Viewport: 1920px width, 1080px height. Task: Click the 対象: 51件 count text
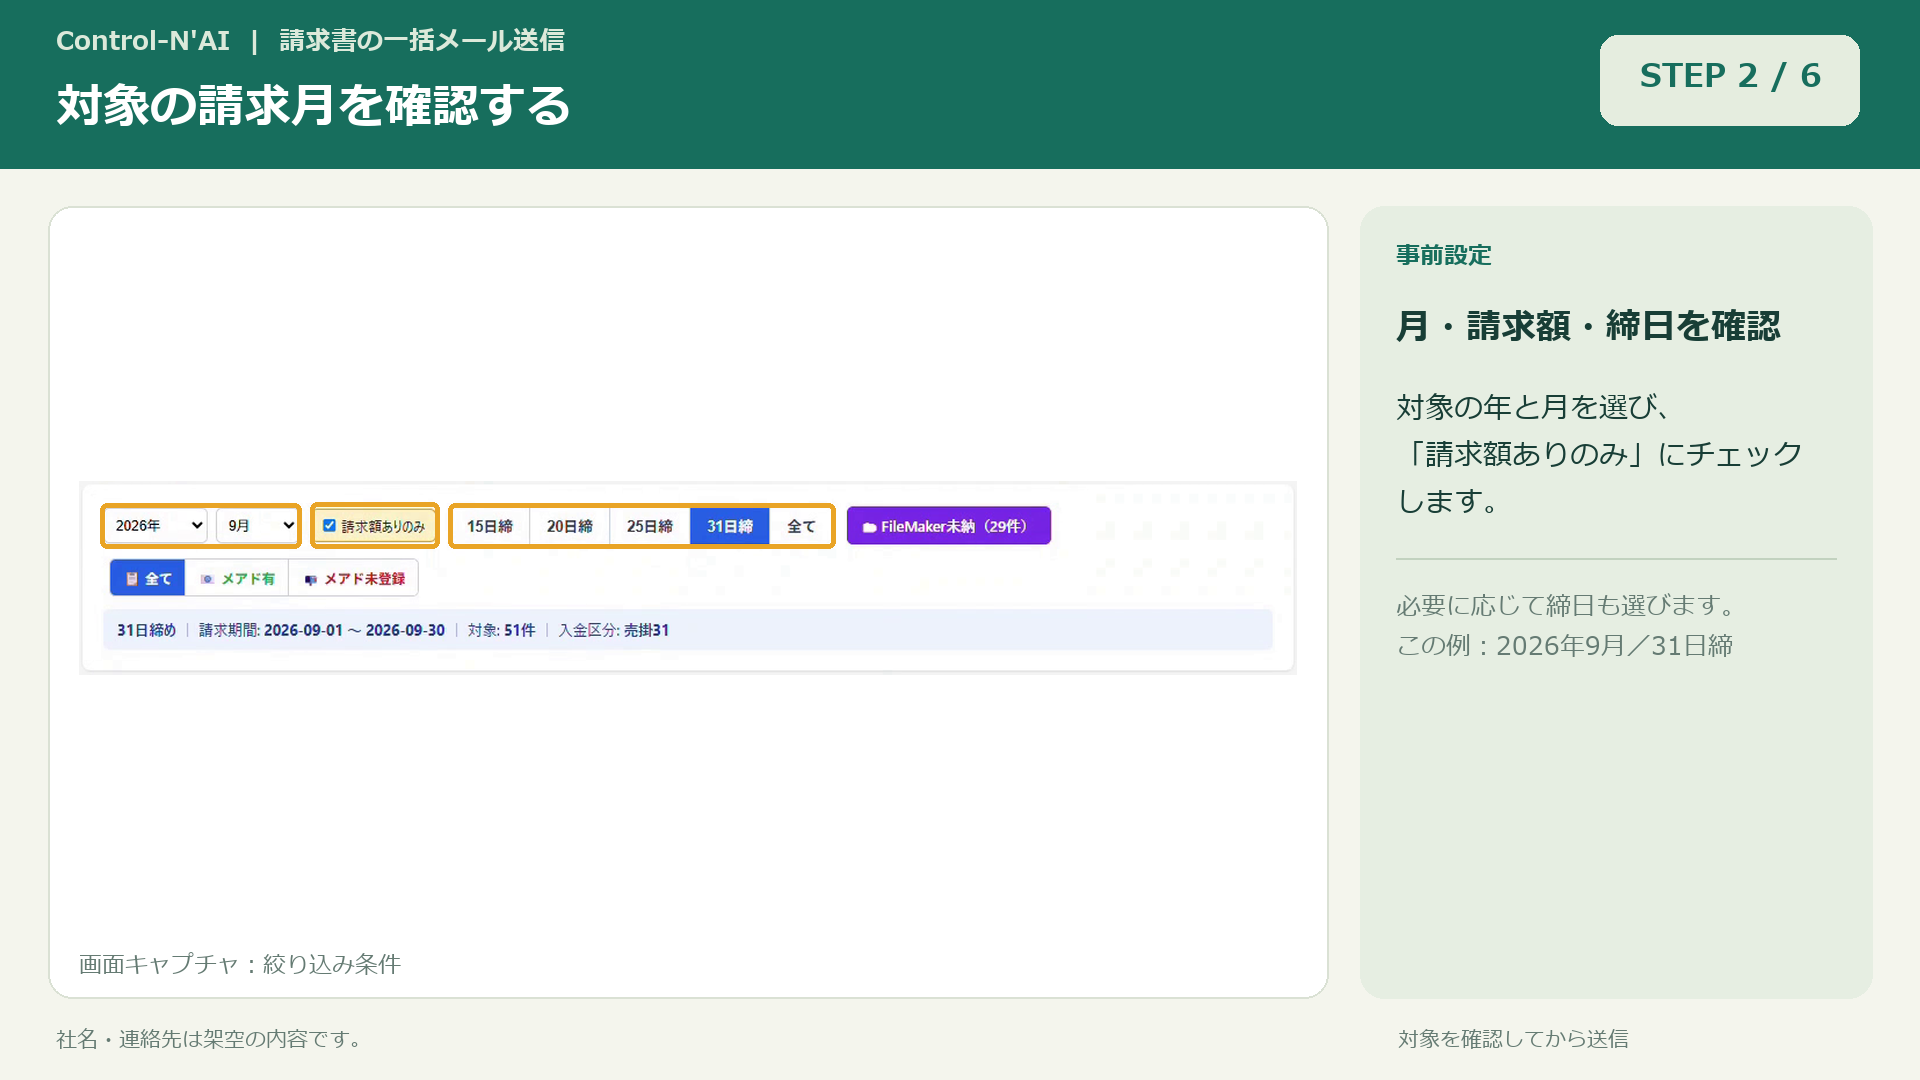click(502, 631)
